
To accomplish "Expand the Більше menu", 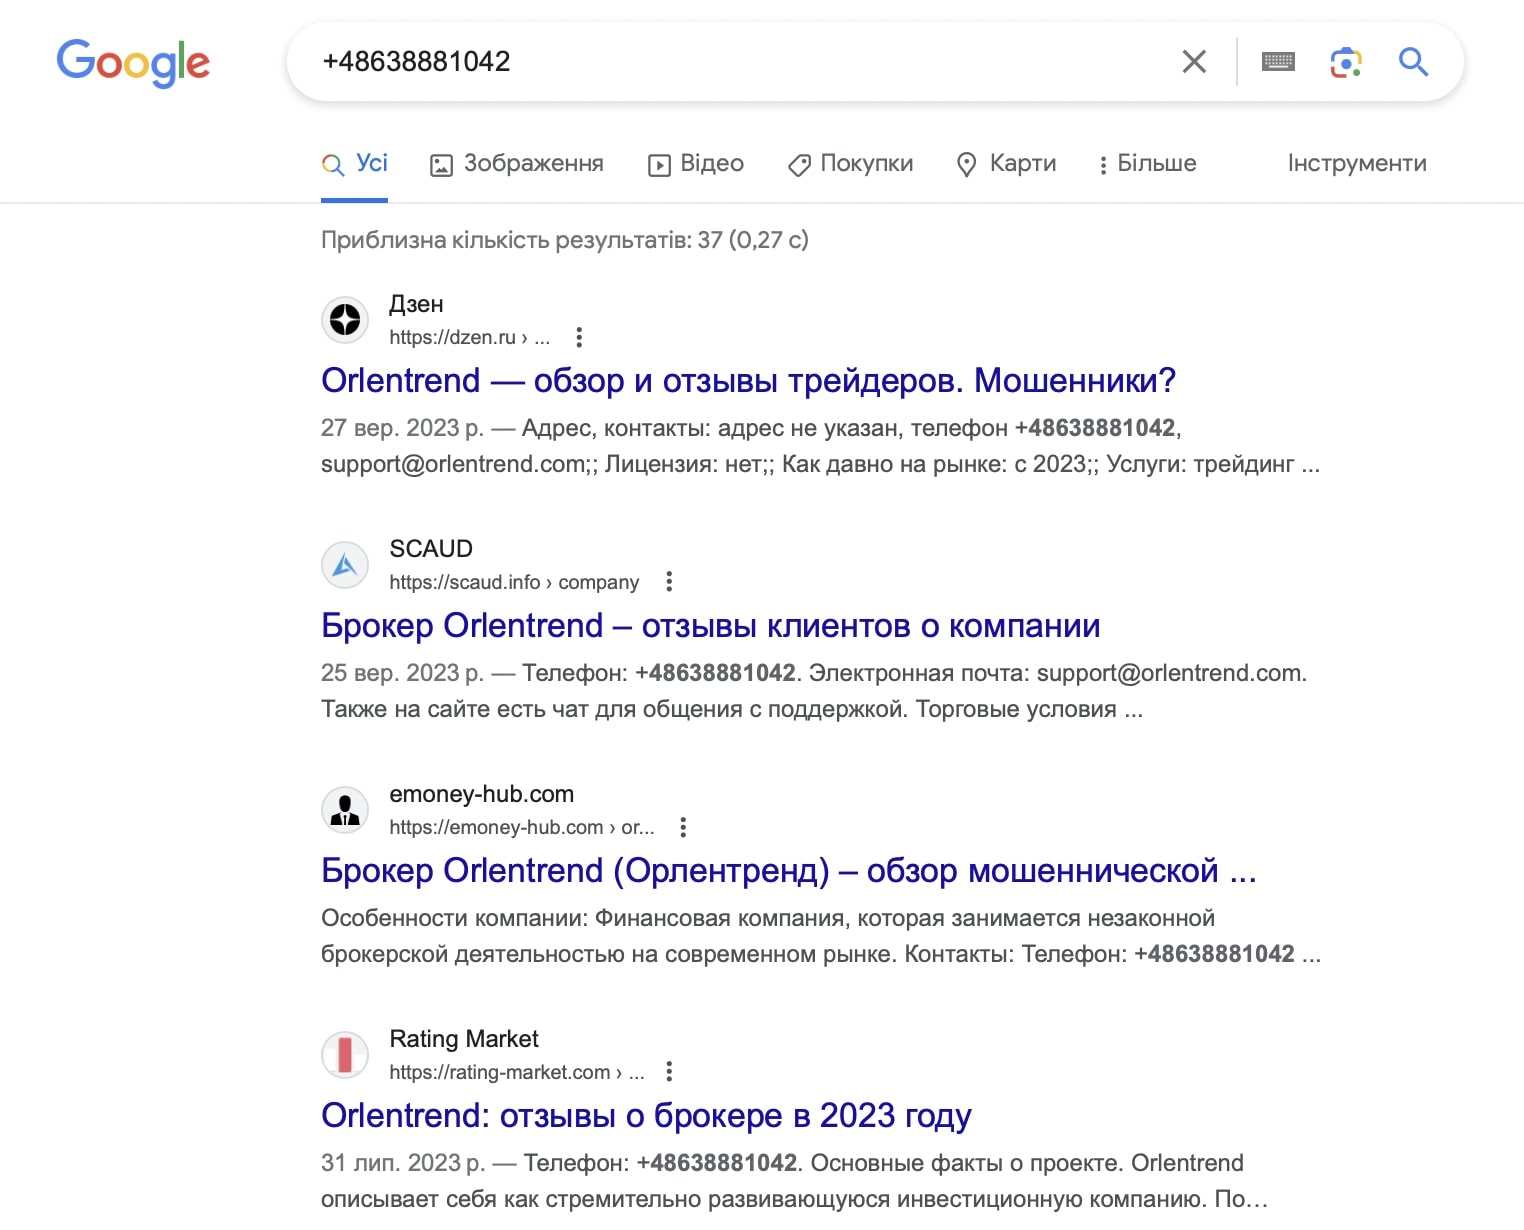I will point(1147,163).
